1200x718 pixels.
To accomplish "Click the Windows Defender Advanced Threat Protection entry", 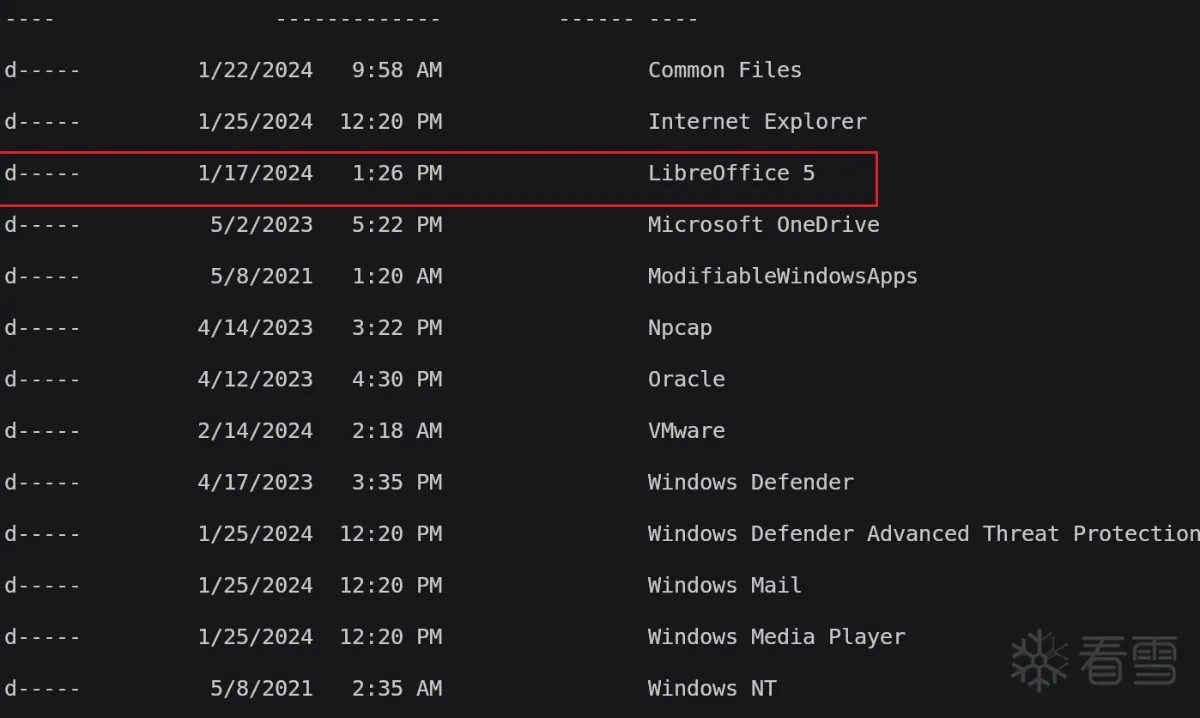I will pos(922,534).
